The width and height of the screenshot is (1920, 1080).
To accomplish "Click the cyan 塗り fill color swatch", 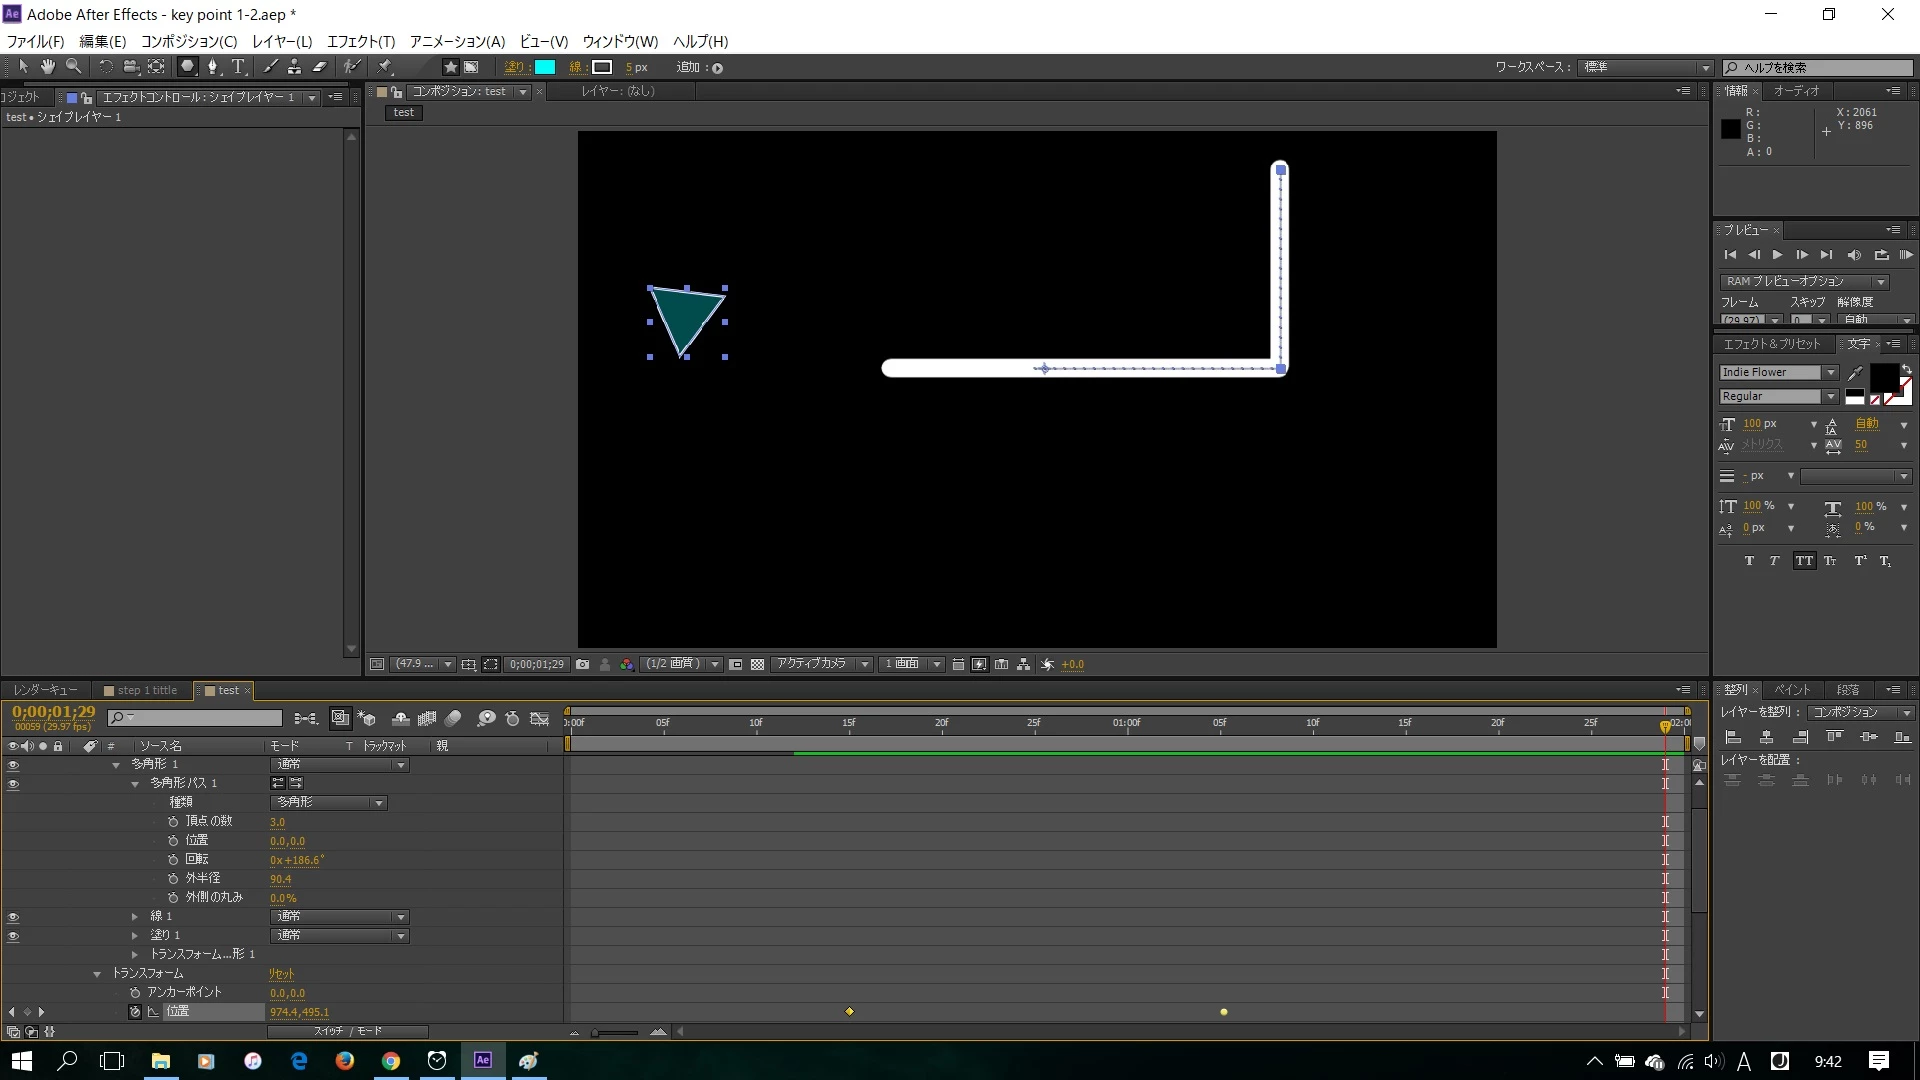I will pyautogui.click(x=545, y=67).
